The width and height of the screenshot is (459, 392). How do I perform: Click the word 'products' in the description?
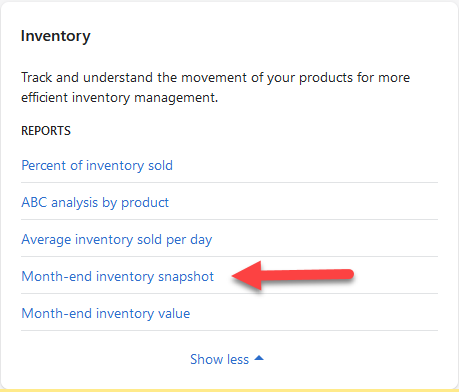tap(326, 78)
